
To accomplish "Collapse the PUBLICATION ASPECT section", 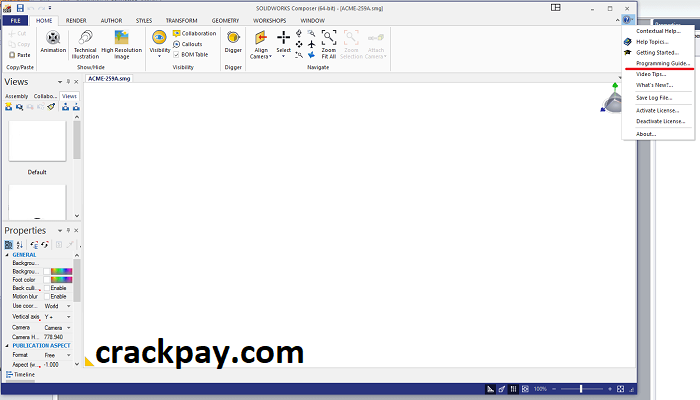I will tap(7, 346).
